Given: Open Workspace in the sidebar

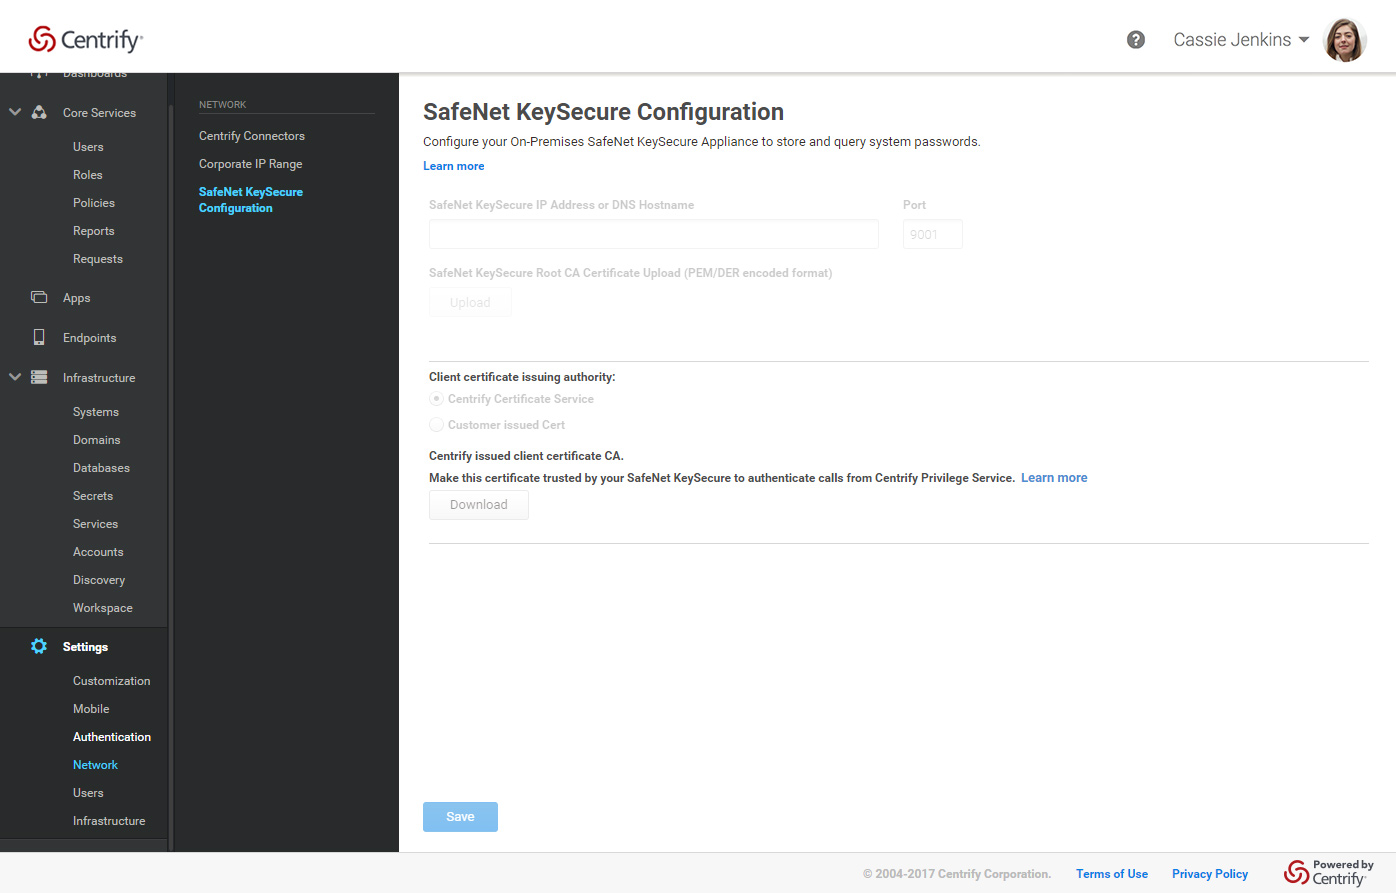Looking at the screenshot, I should pyautogui.click(x=102, y=608).
